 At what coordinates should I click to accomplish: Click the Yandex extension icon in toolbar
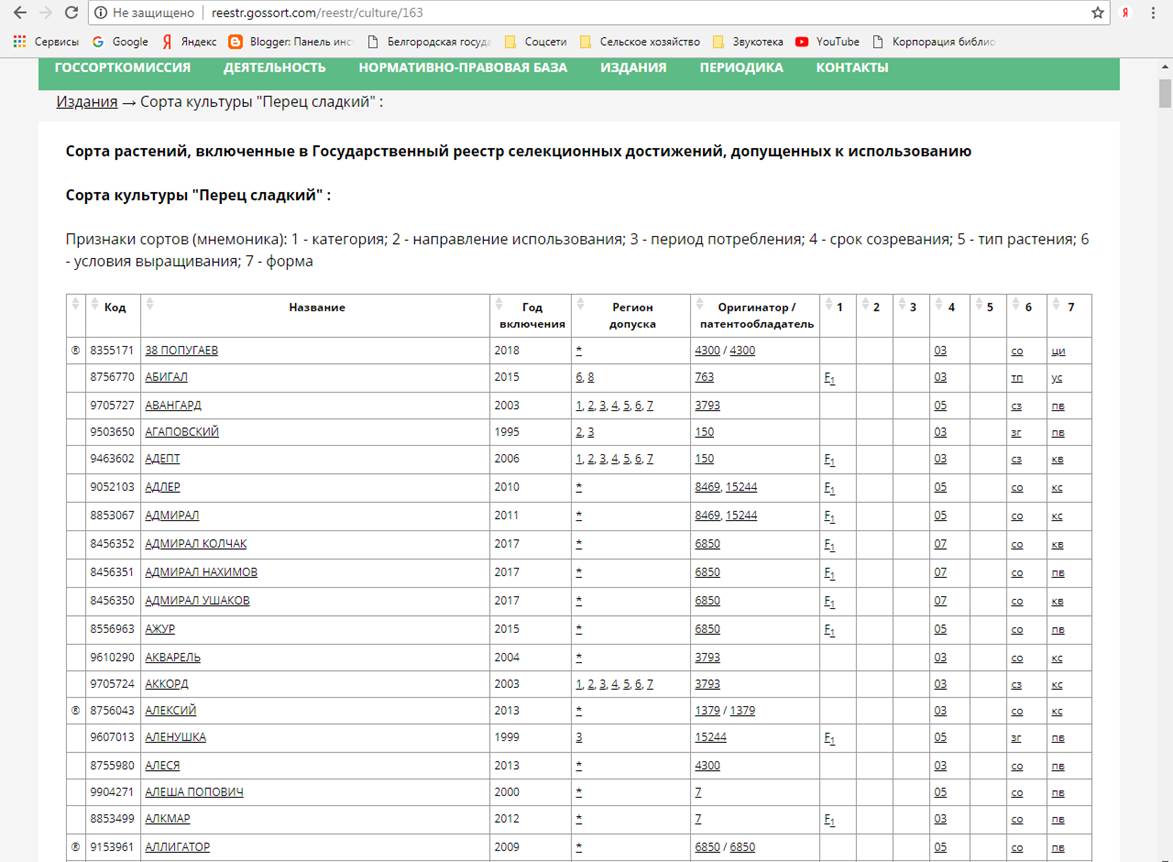pos(1125,13)
